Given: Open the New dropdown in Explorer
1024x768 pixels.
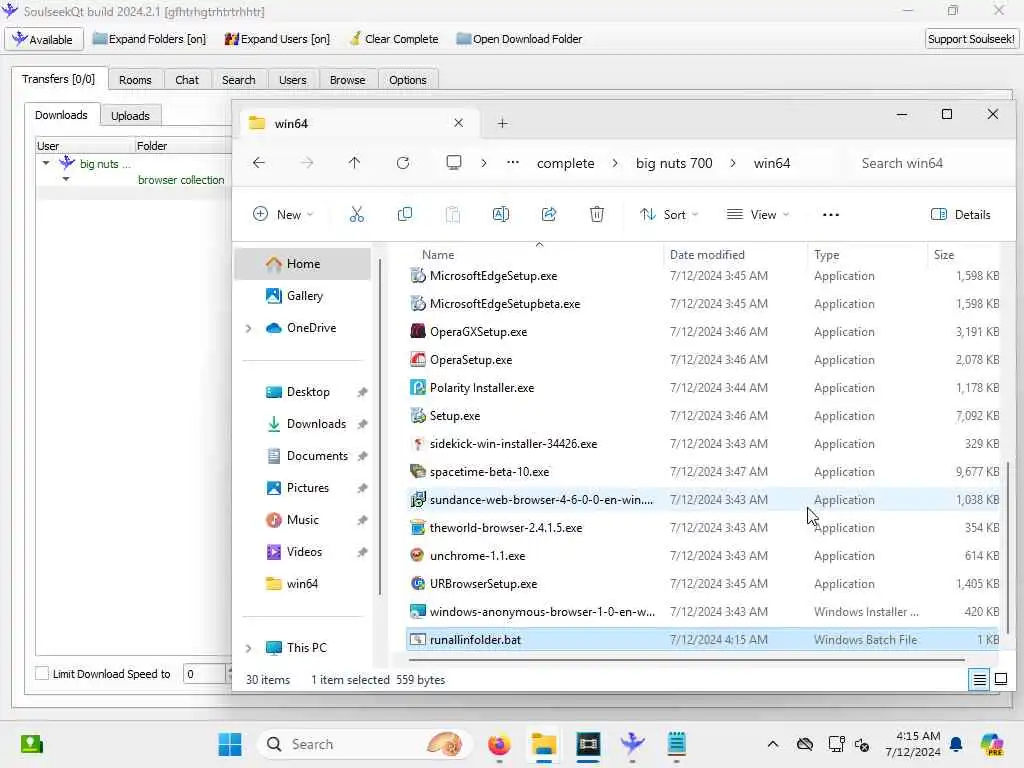Looking at the screenshot, I should tap(283, 214).
